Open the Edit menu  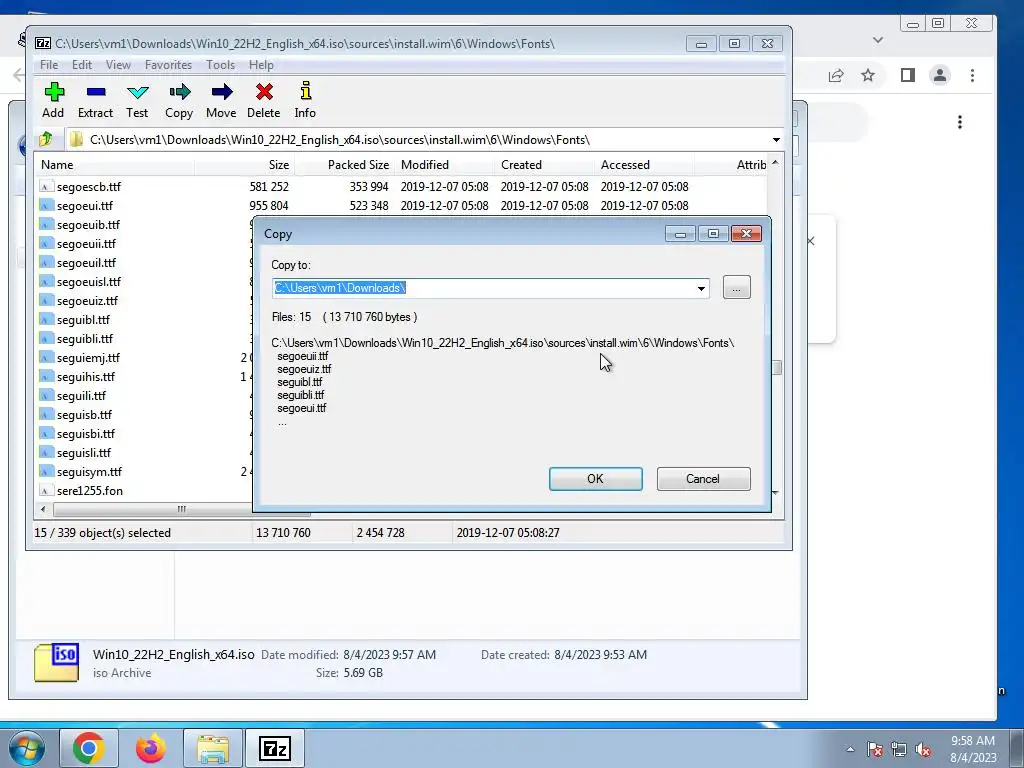(82, 65)
